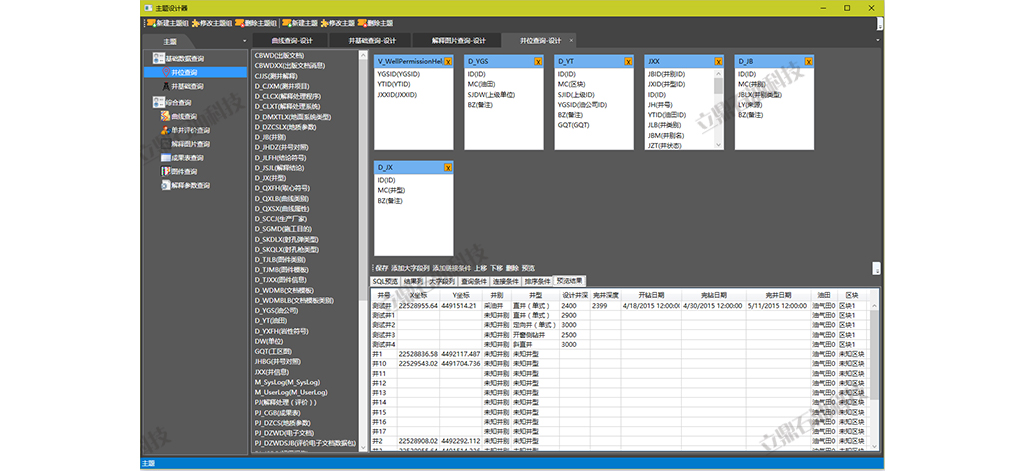Viewport: 1024px width, 471px height.
Task: Close the V_WellPermissionHel table box
Action: (448, 61)
